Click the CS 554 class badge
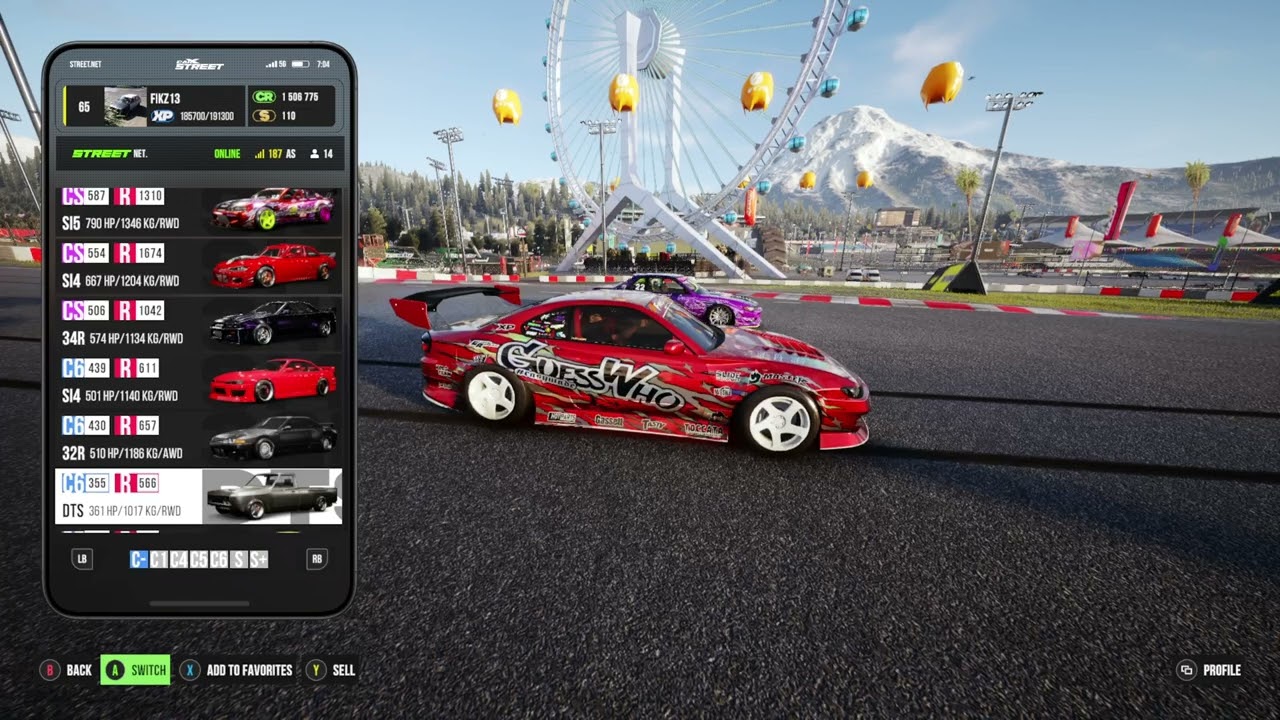1280x720 pixels. coord(85,253)
